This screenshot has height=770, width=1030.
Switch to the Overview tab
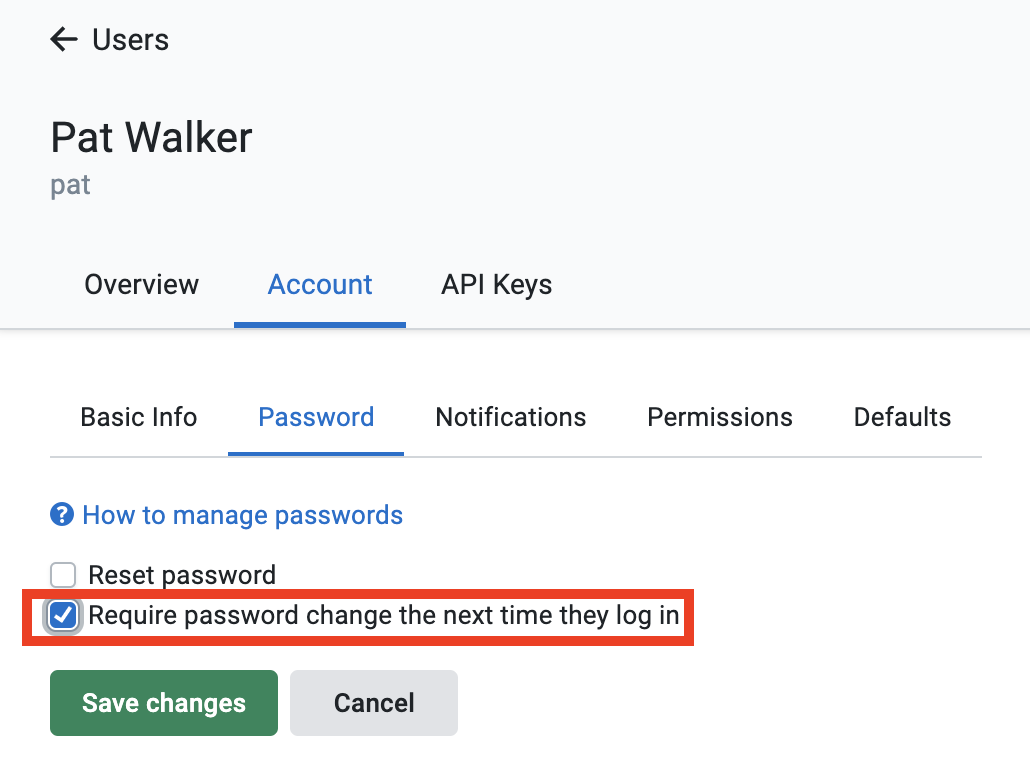[x=141, y=284]
